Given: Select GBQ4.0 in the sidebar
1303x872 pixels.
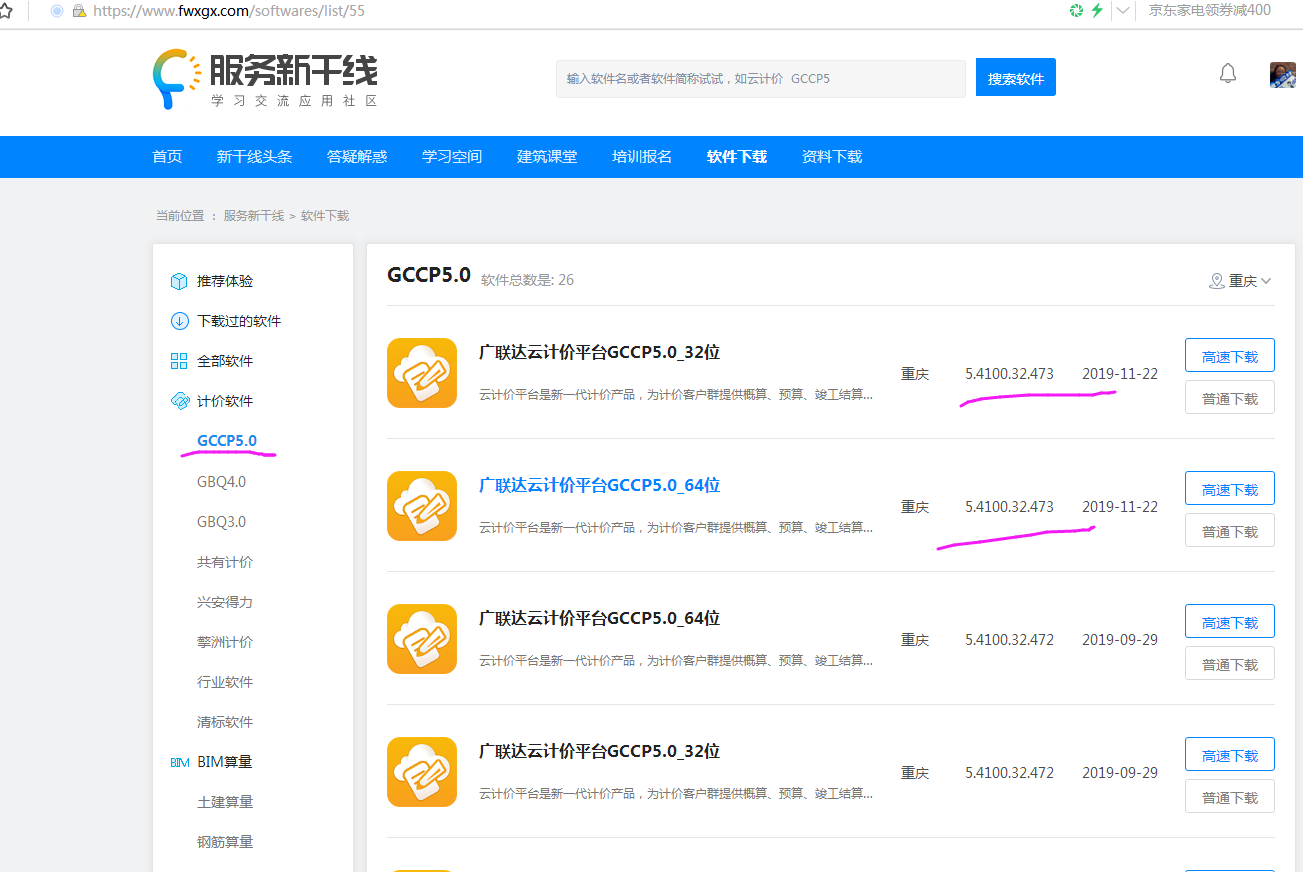Looking at the screenshot, I should tap(221, 482).
